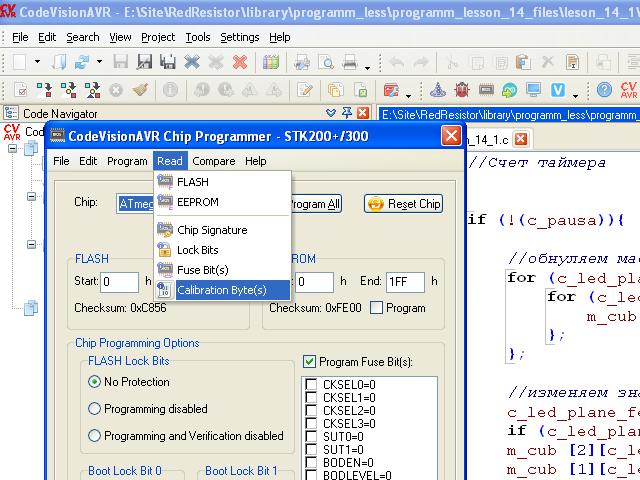Check the BODEN=0 fuse bit
The height and width of the screenshot is (480, 640).
311,463
